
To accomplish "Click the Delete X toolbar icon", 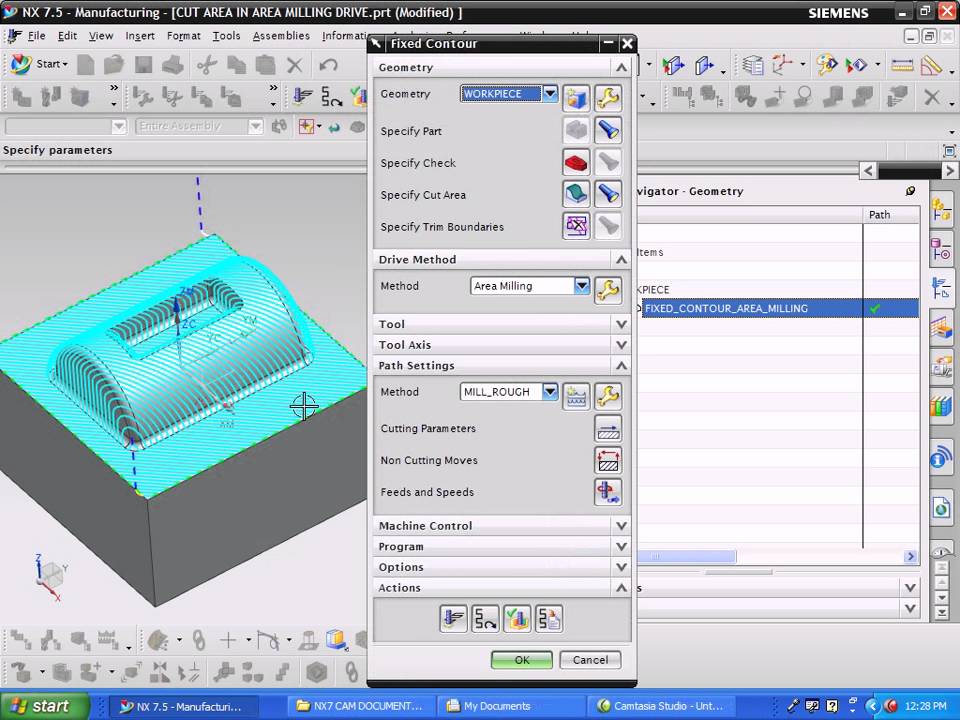I will 294,64.
